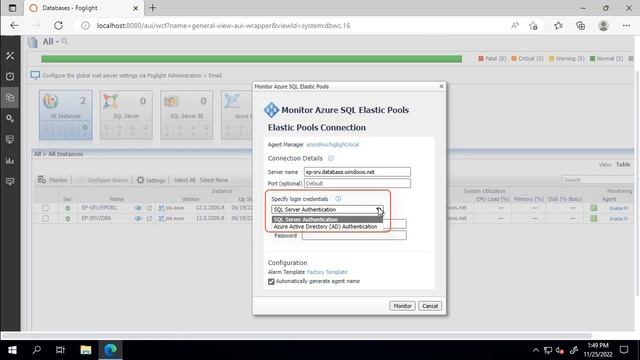This screenshot has width=640, height=360.
Task: Check the EP-SRV/EPDB1 row checkbox
Action: click(x=45, y=208)
